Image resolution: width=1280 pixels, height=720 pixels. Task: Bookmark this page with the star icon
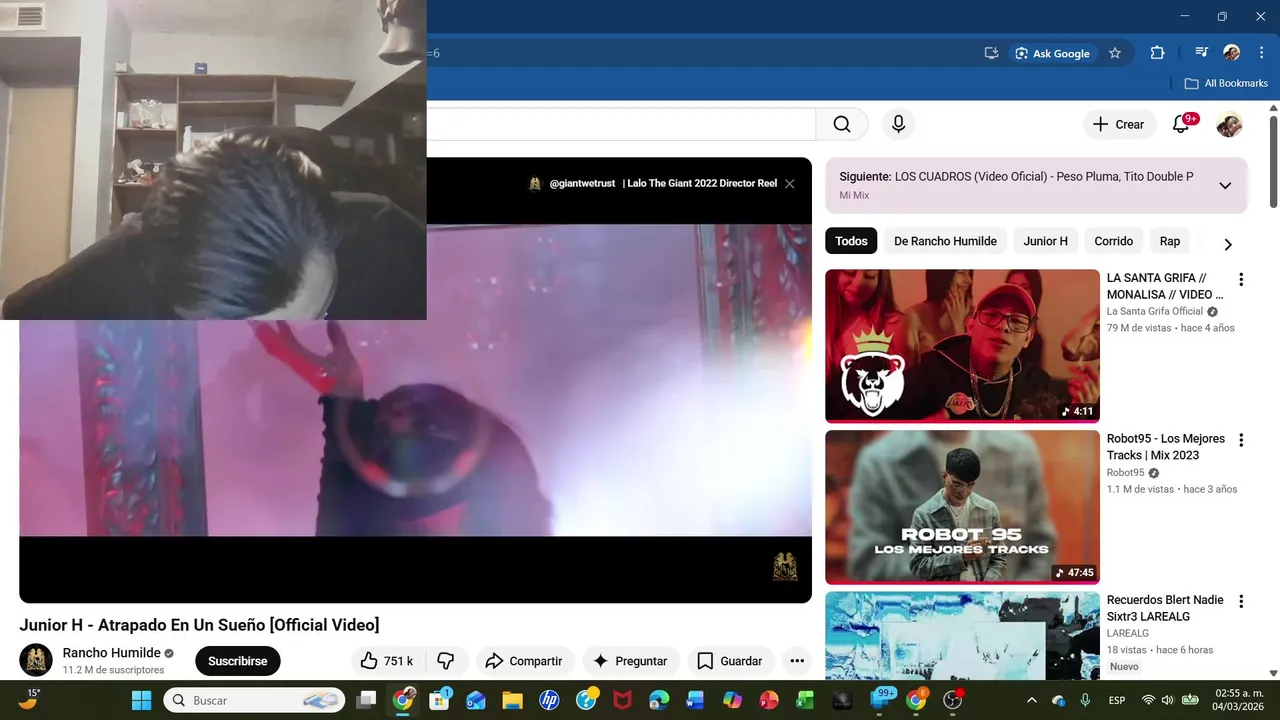point(1115,53)
